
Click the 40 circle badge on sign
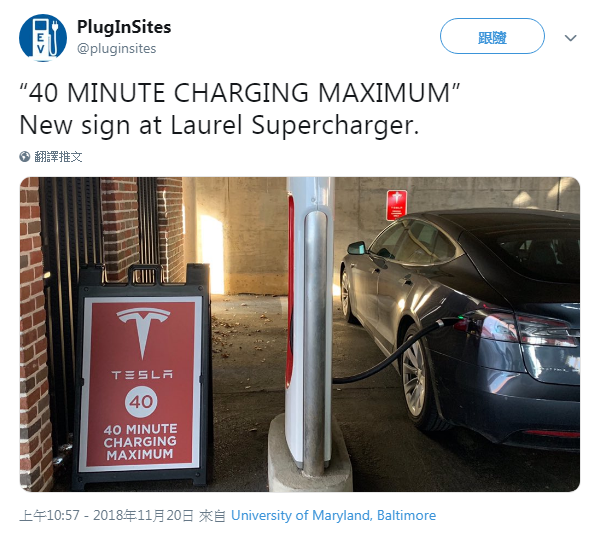[141, 401]
